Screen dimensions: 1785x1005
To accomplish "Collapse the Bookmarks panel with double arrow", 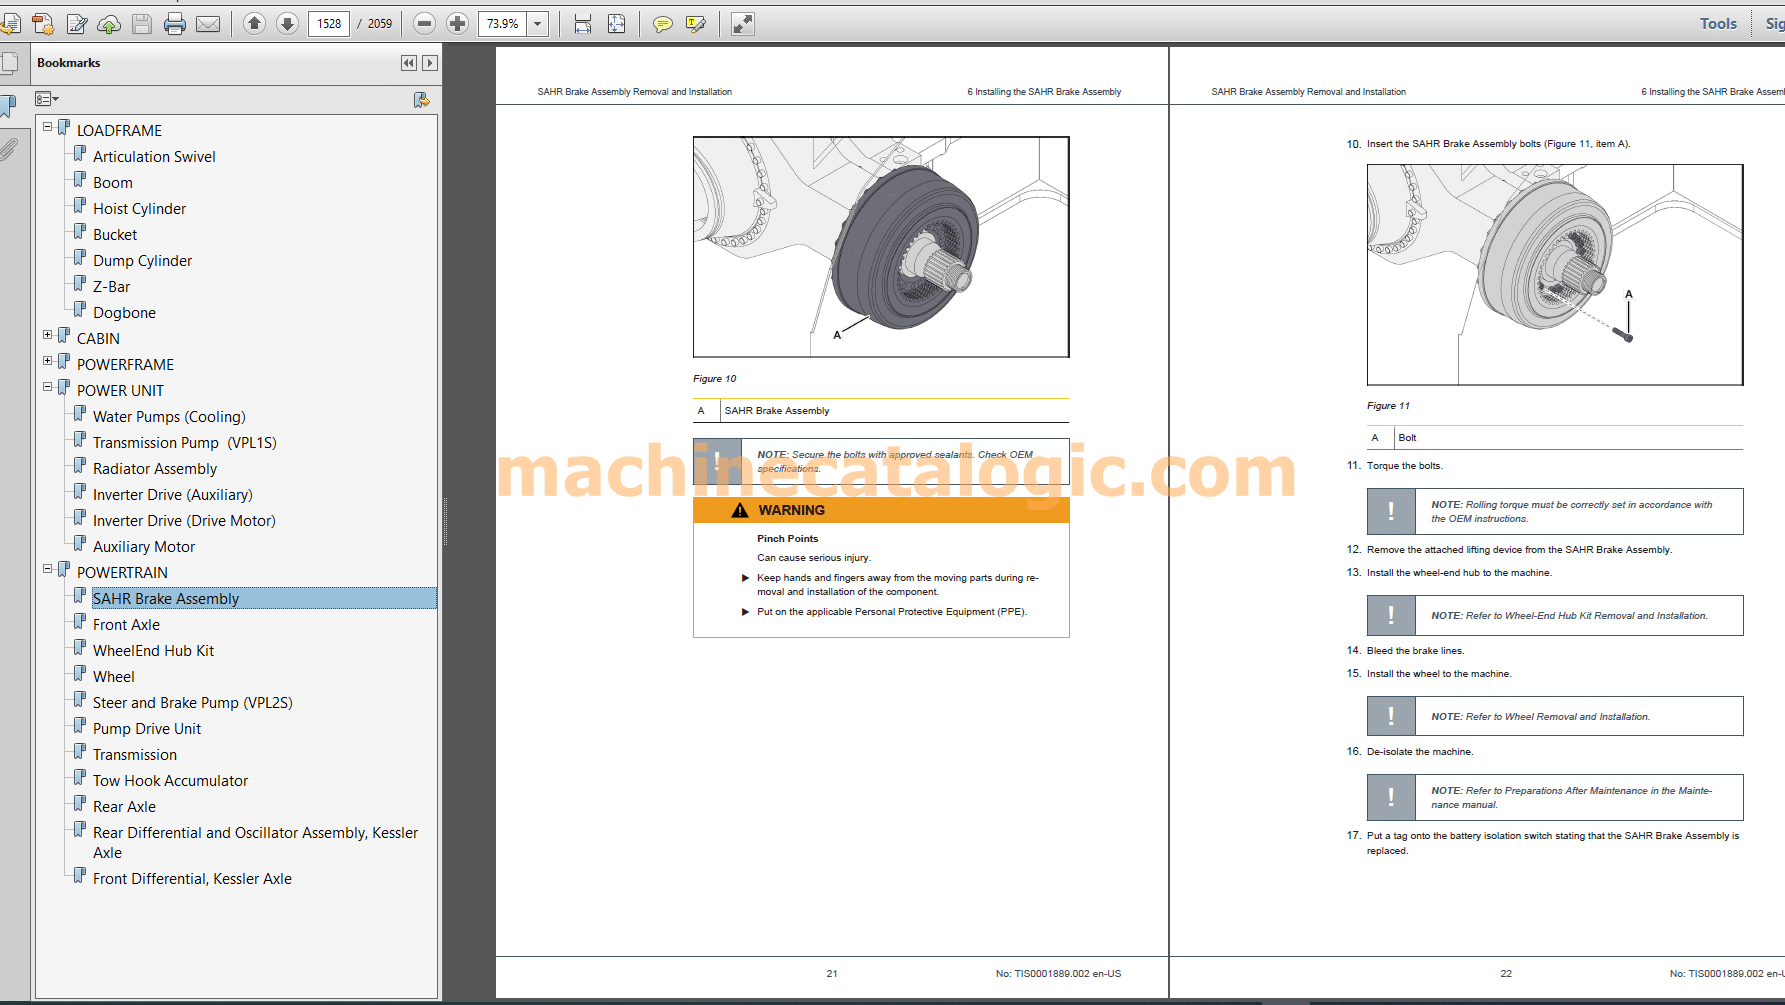I will click(x=409, y=63).
